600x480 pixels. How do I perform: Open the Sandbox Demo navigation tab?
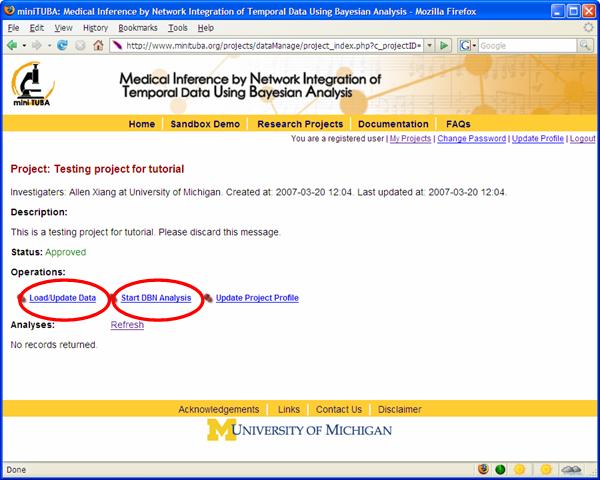[x=205, y=124]
